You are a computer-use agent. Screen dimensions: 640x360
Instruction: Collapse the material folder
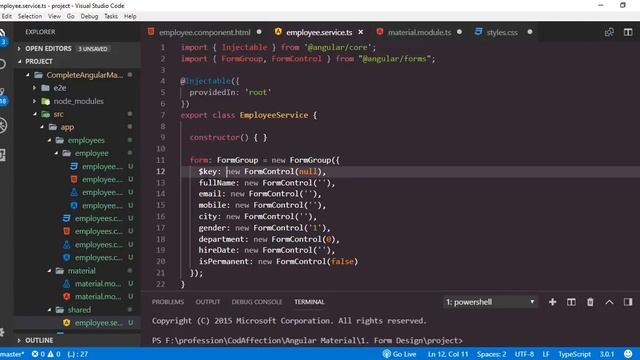click(x=49, y=271)
